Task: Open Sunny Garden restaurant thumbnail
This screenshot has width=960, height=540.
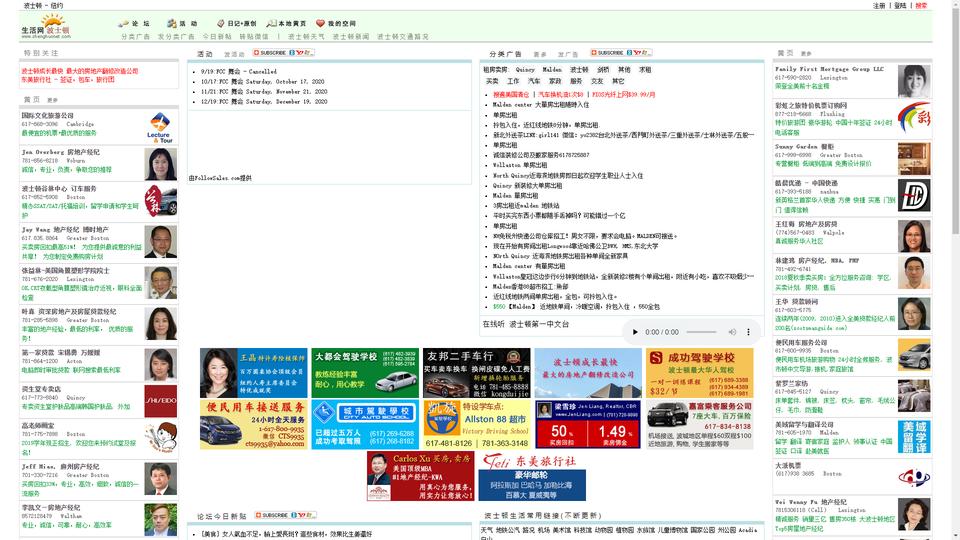Action: [914, 159]
